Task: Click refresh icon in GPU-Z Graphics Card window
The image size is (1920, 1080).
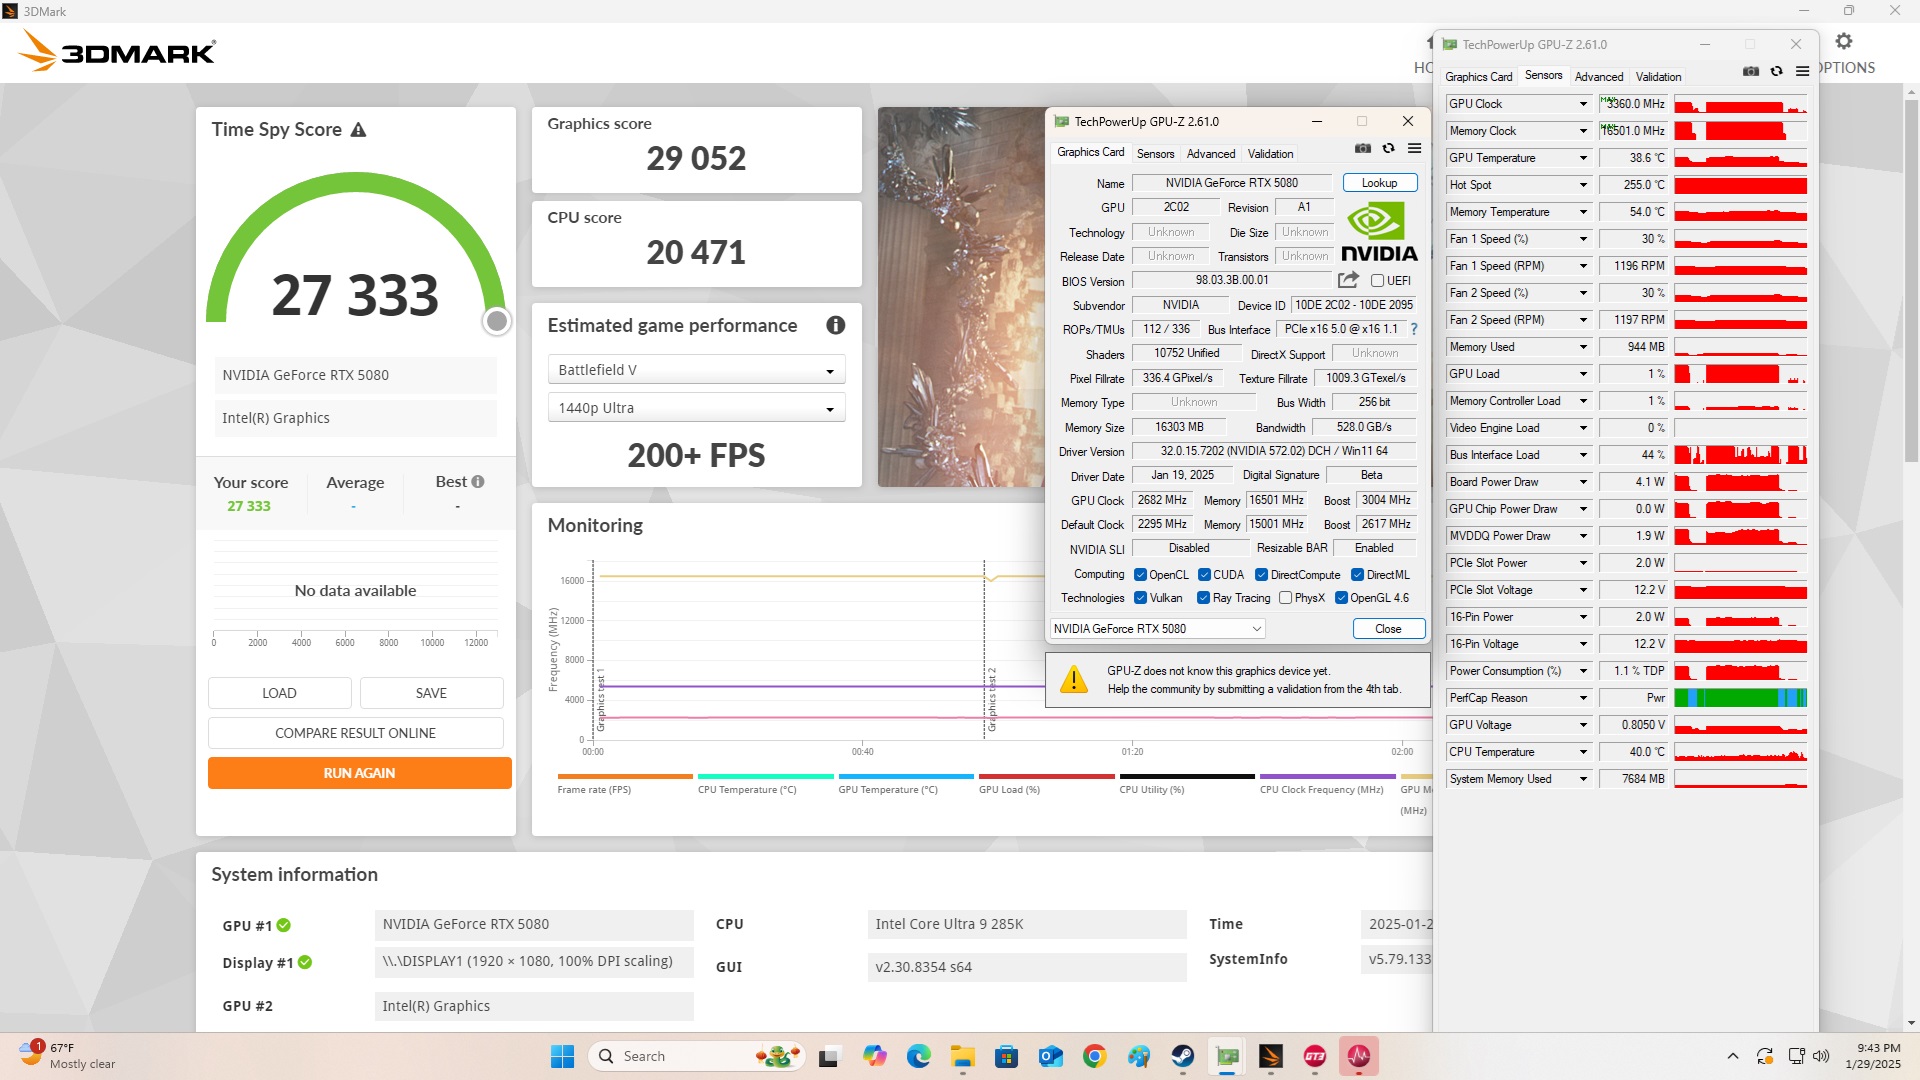Action: coord(1388,148)
